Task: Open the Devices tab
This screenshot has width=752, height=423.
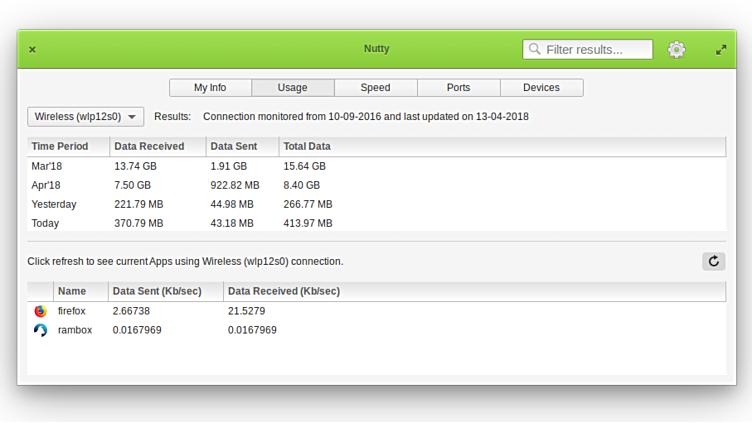Action: 541,88
